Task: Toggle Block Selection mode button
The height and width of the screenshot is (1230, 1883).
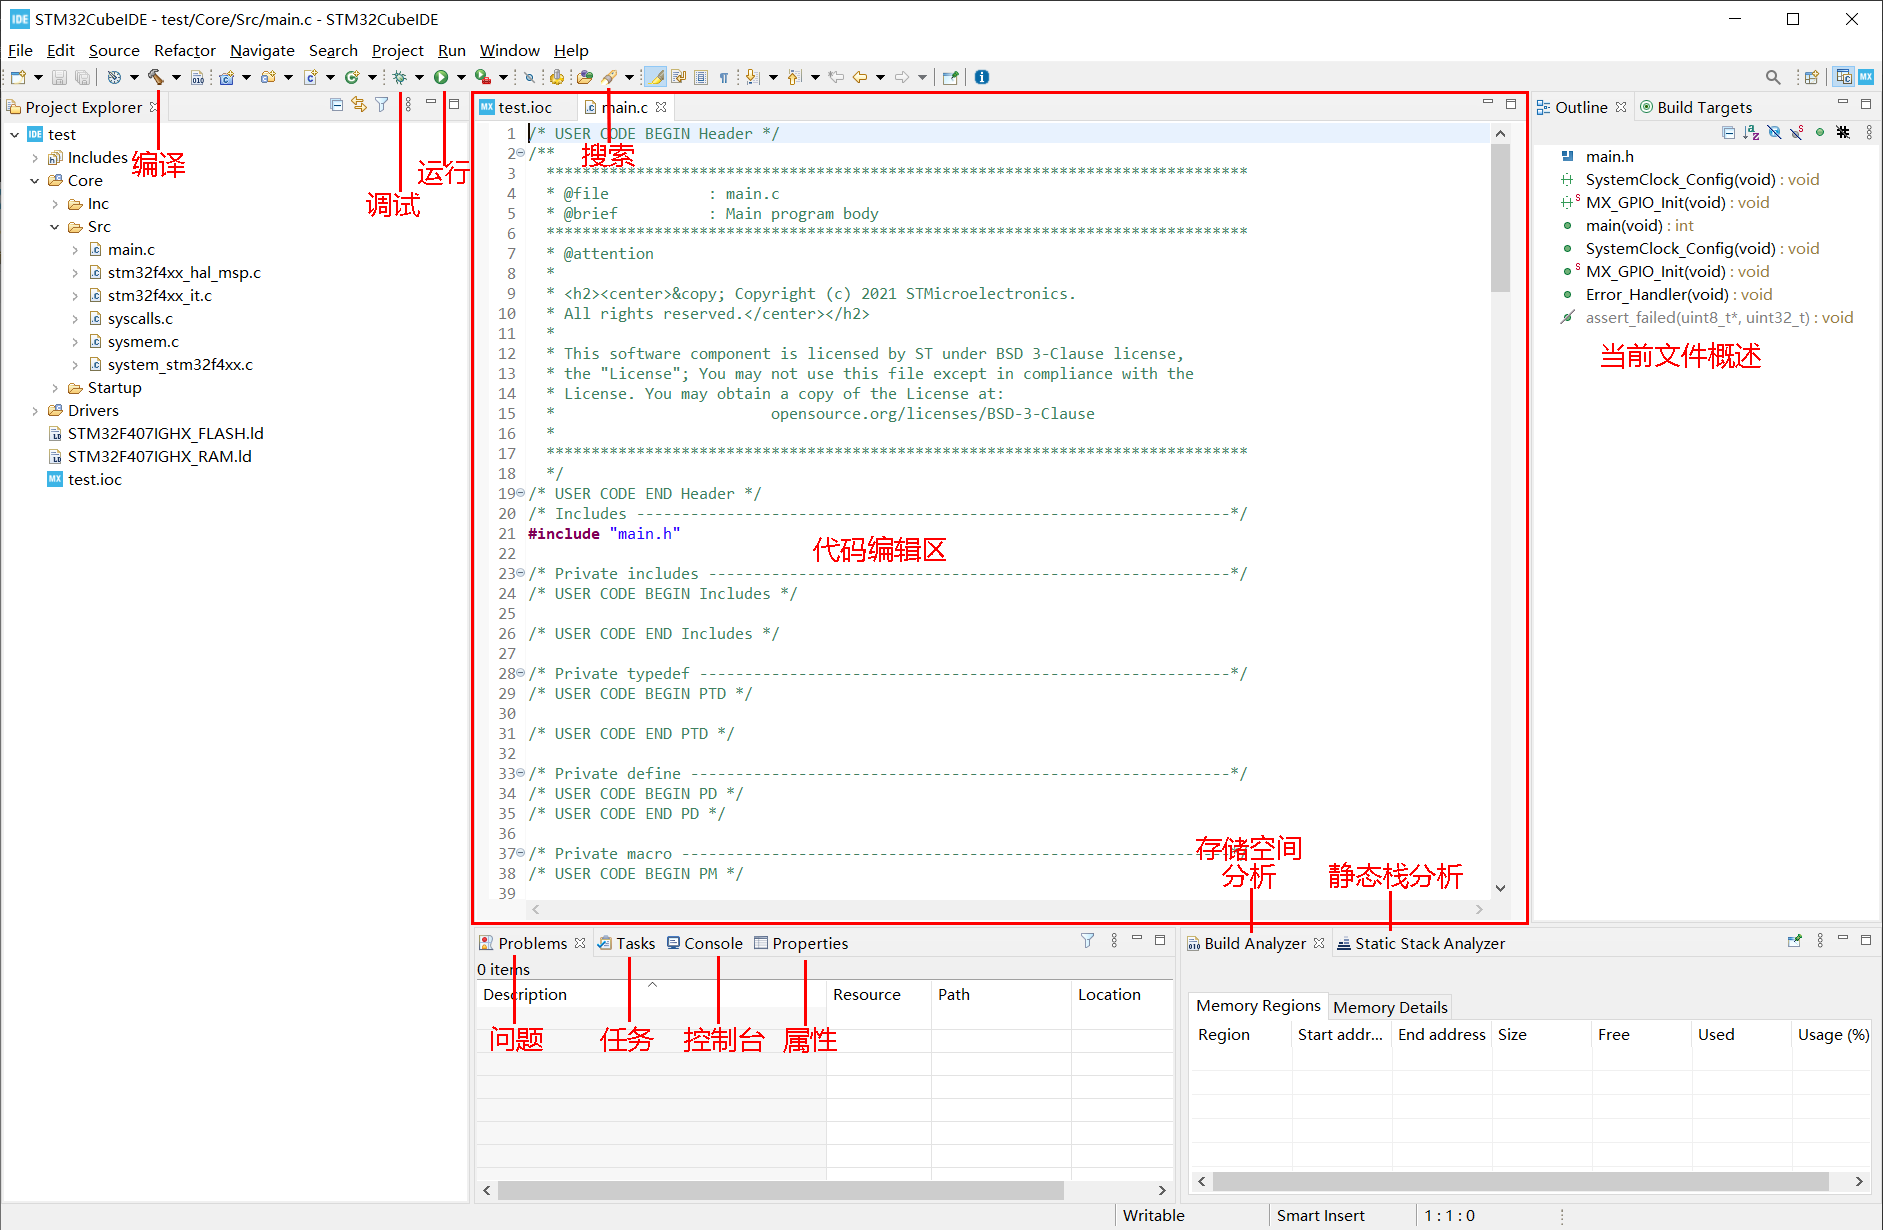Action: (x=701, y=77)
